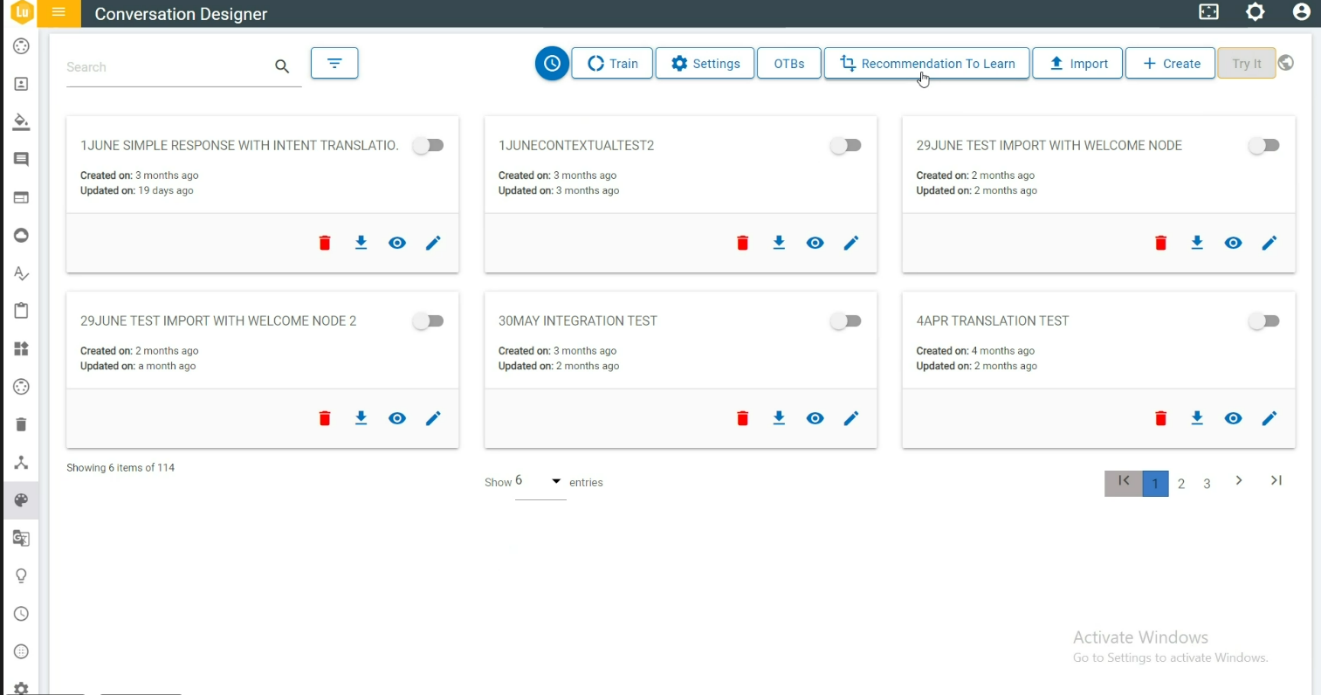Open the header settings gear icon

[1255, 12]
